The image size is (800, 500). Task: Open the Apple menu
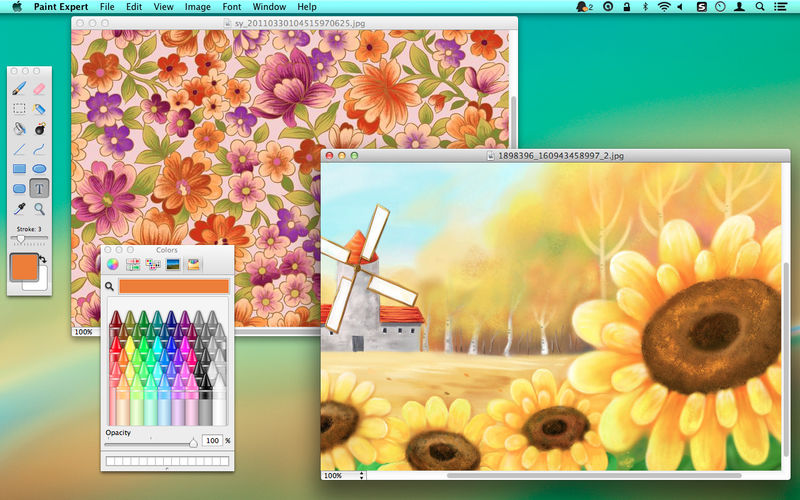[17, 7]
